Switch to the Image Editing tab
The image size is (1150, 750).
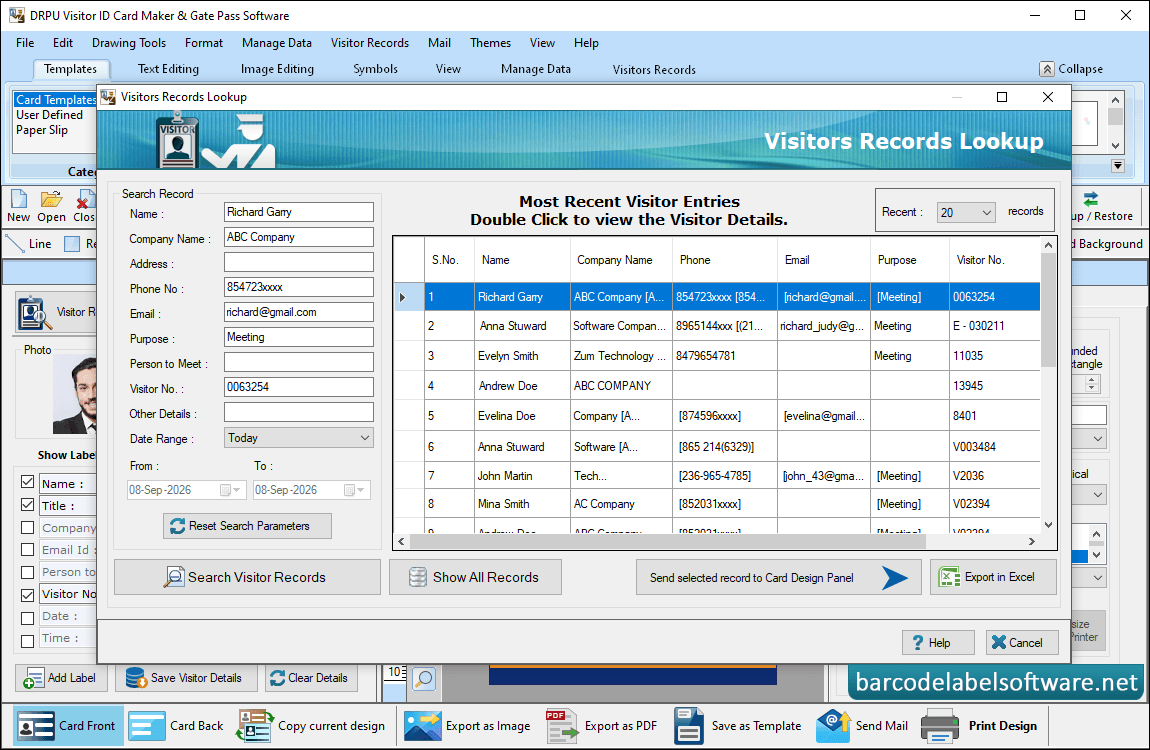tap(277, 69)
